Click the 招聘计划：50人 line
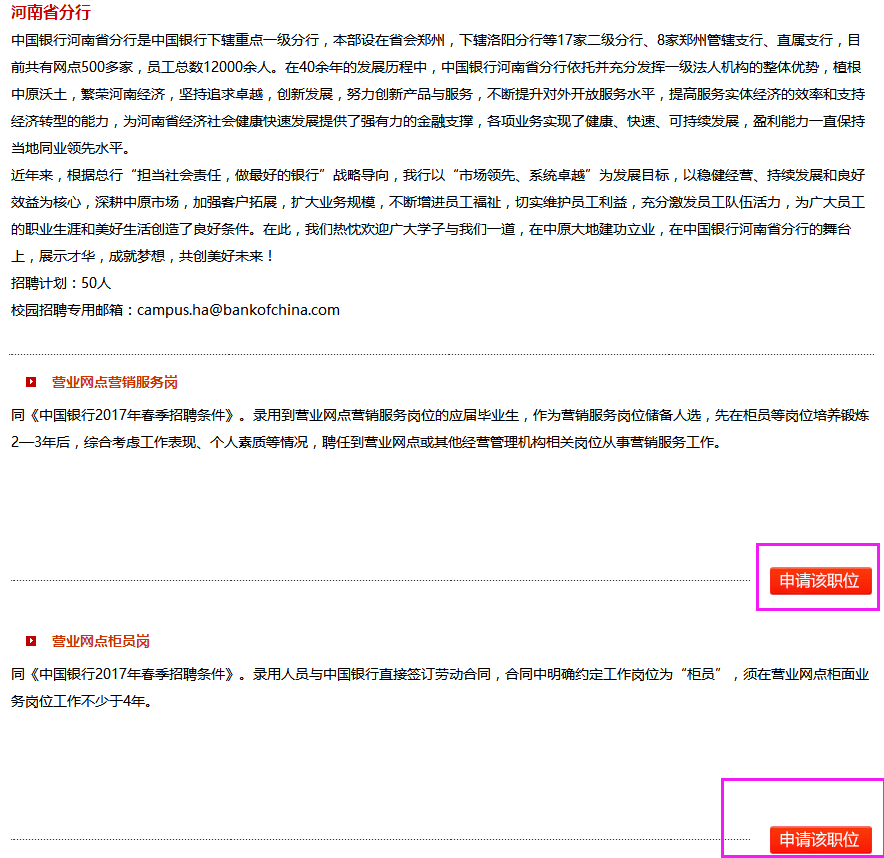Screen dimensions: 884x858 click(61, 283)
